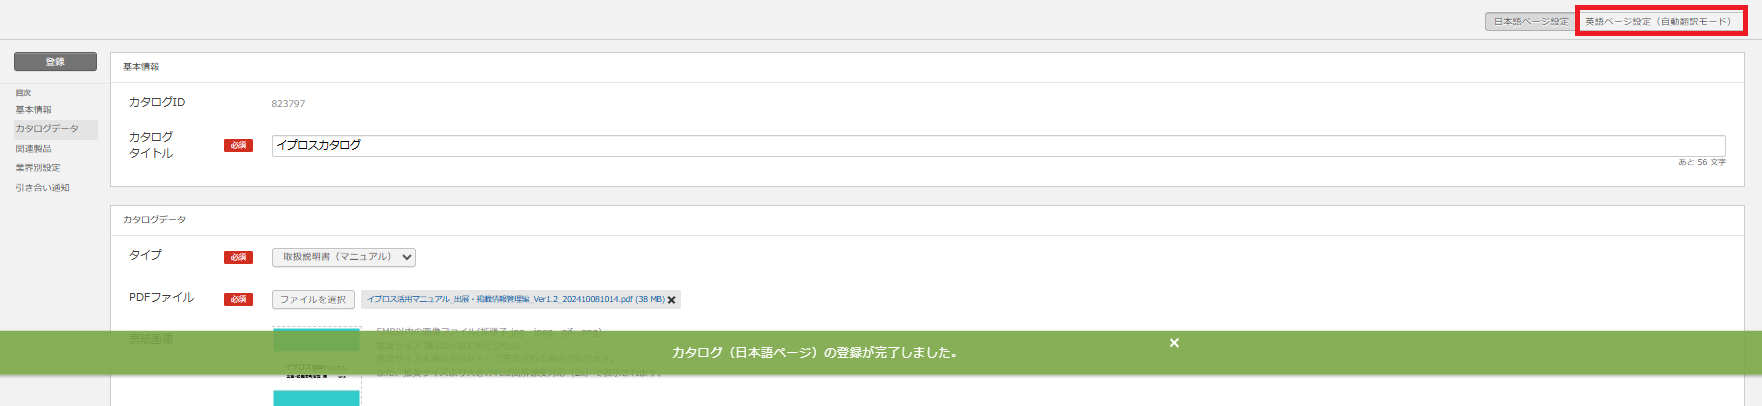Open the uploaded イプロス活用マニュアル PDF link
The width and height of the screenshot is (1762, 406).
pos(515,299)
